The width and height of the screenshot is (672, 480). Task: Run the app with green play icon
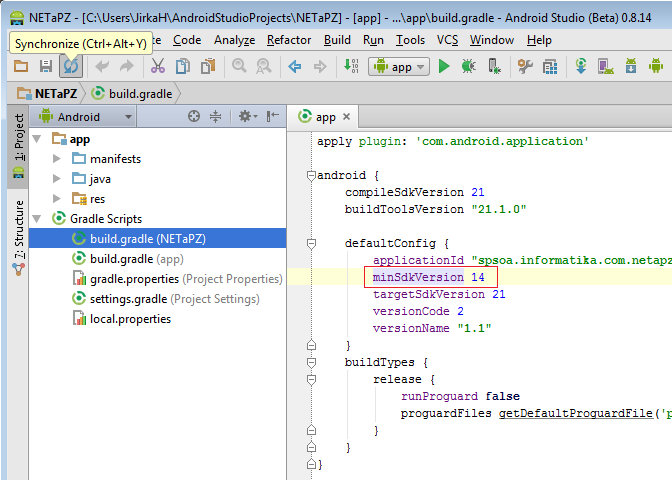(x=444, y=66)
